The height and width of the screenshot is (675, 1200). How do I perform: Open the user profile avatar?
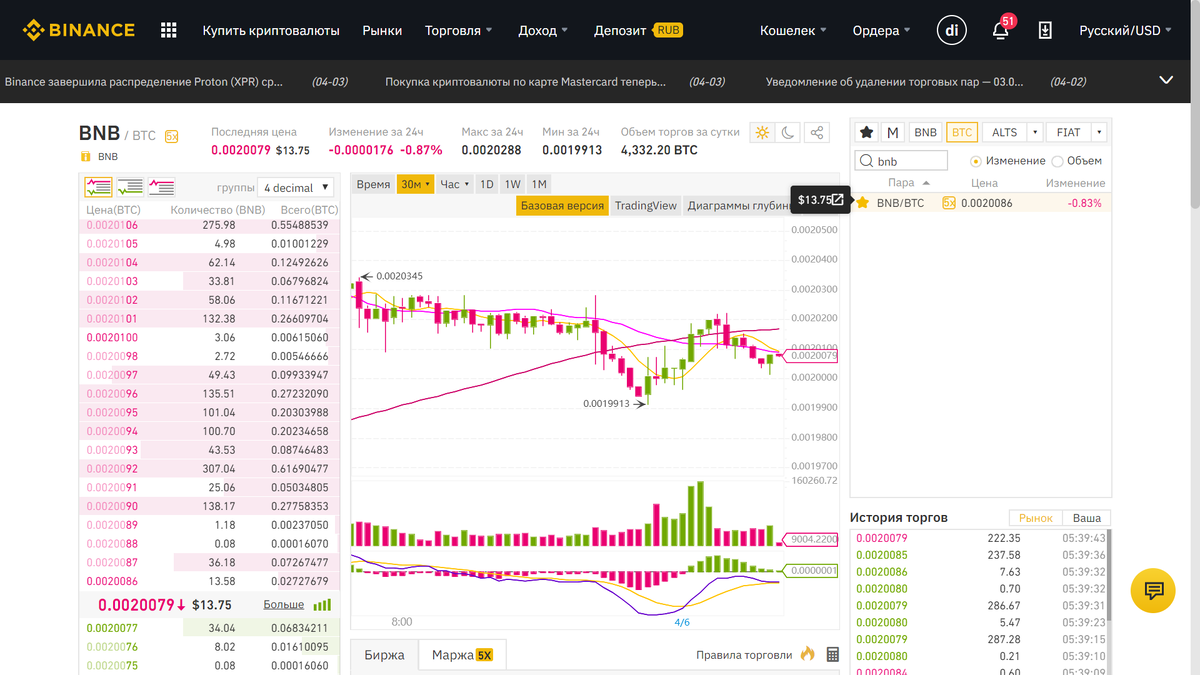(951, 30)
